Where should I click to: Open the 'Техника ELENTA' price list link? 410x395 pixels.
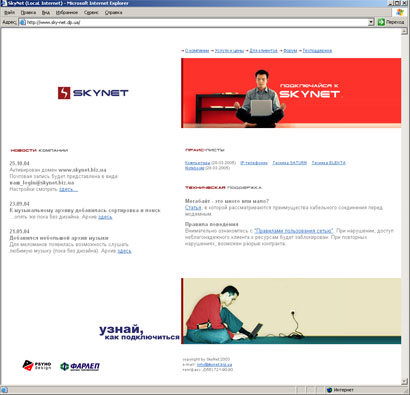coord(329,163)
